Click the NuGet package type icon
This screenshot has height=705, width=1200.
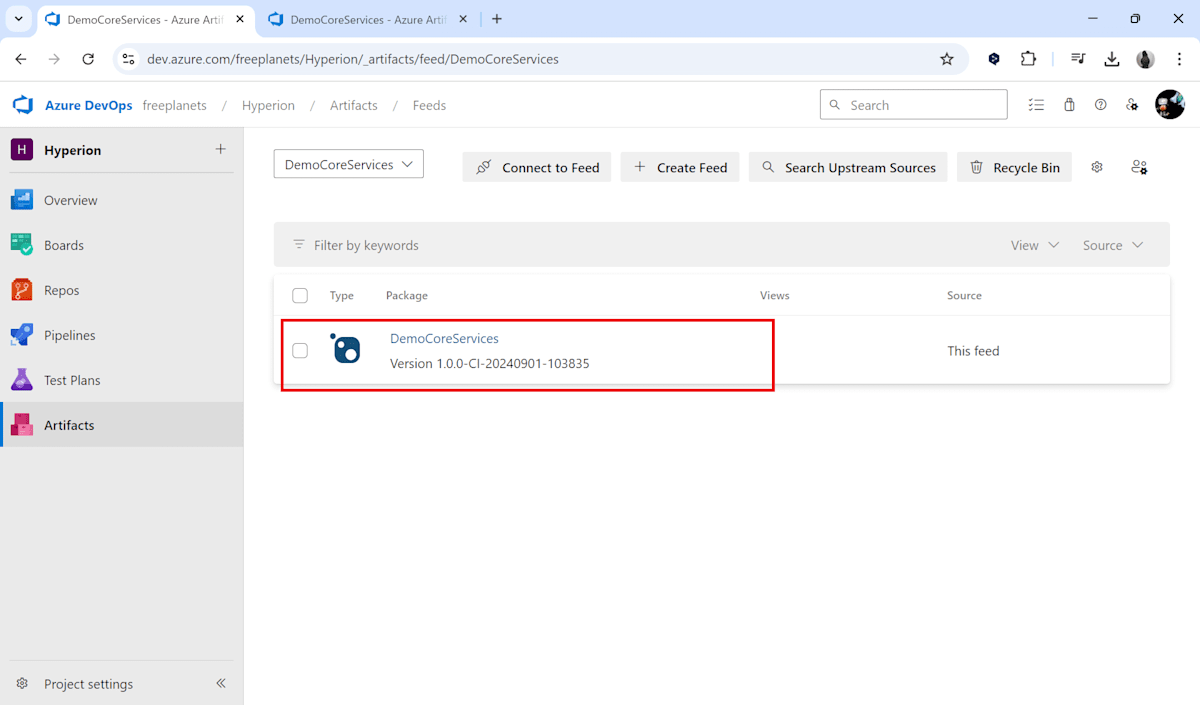[x=345, y=348]
